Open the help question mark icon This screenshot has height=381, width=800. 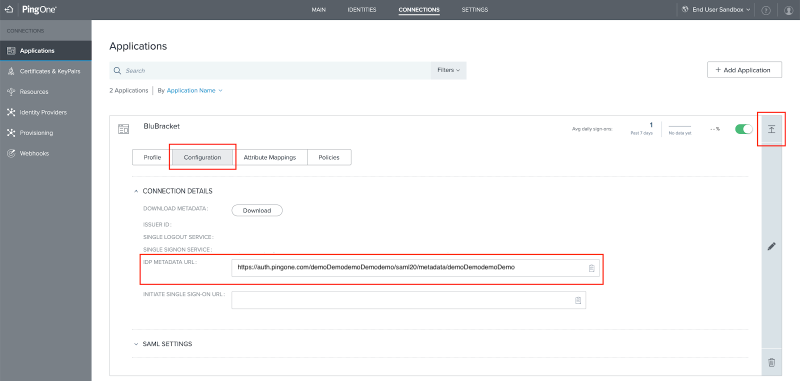pos(765,10)
